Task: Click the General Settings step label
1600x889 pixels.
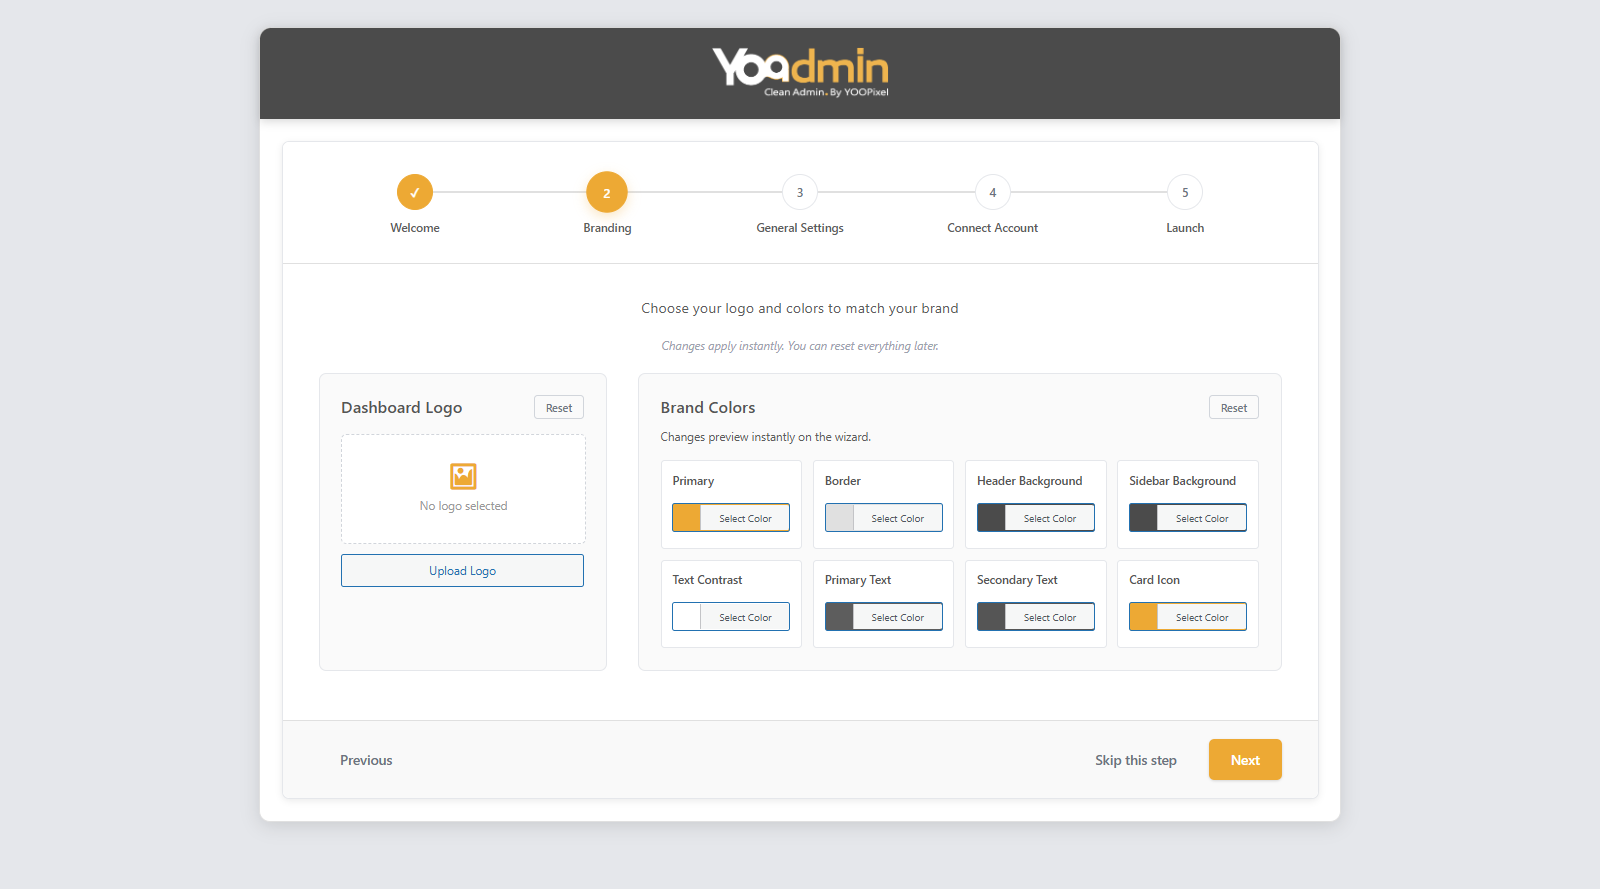Action: pyautogui.click(x=800, y=228)
